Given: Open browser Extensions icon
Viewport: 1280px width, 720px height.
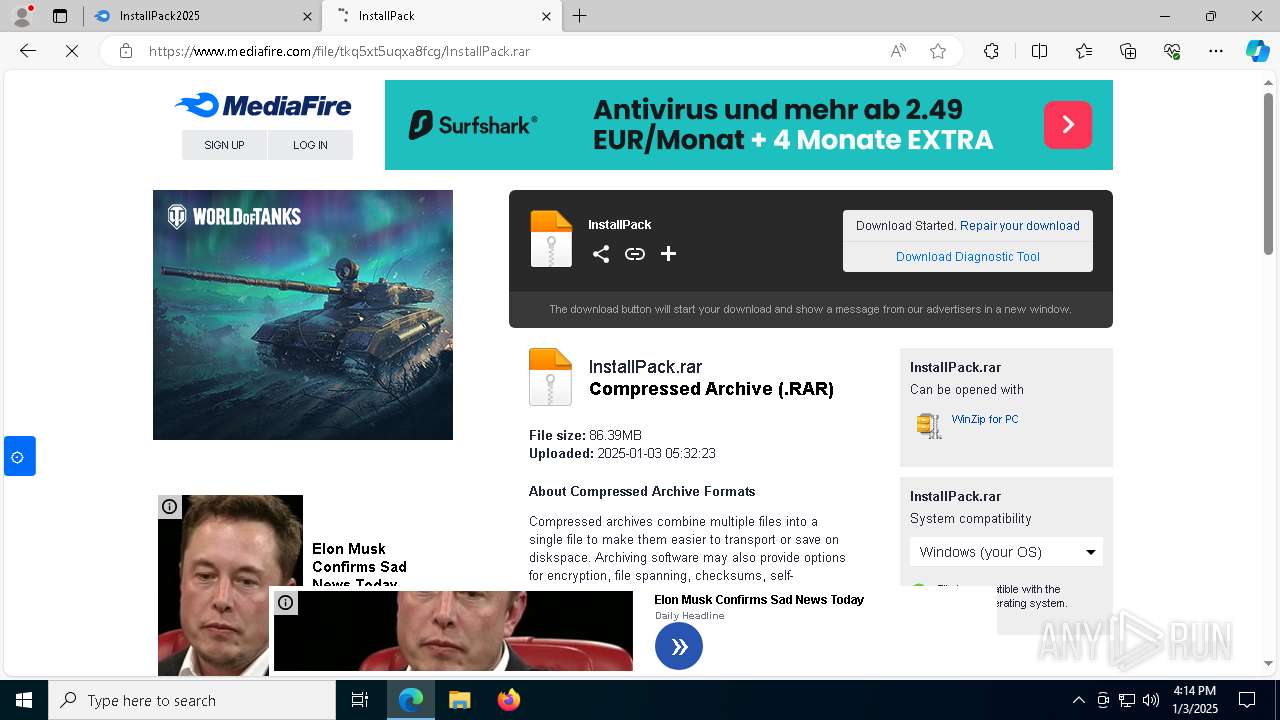Looking at the screenshot, I should tap(991, 51).
